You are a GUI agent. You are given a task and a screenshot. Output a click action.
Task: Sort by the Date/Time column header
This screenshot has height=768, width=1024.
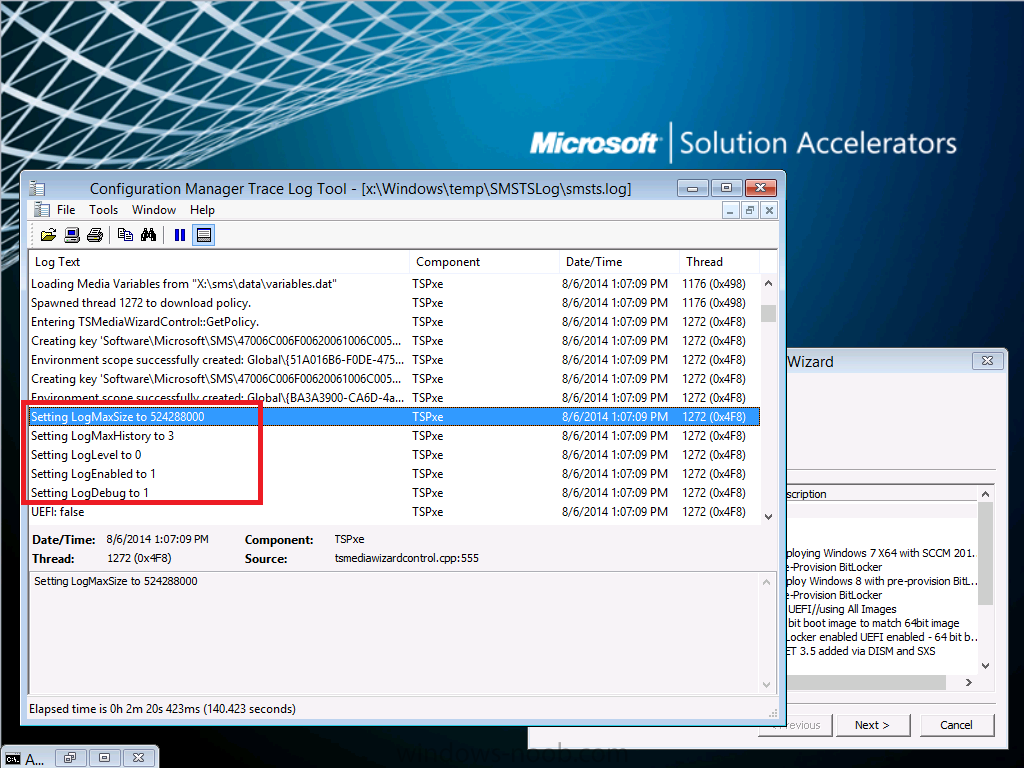(x=619, y=262)
